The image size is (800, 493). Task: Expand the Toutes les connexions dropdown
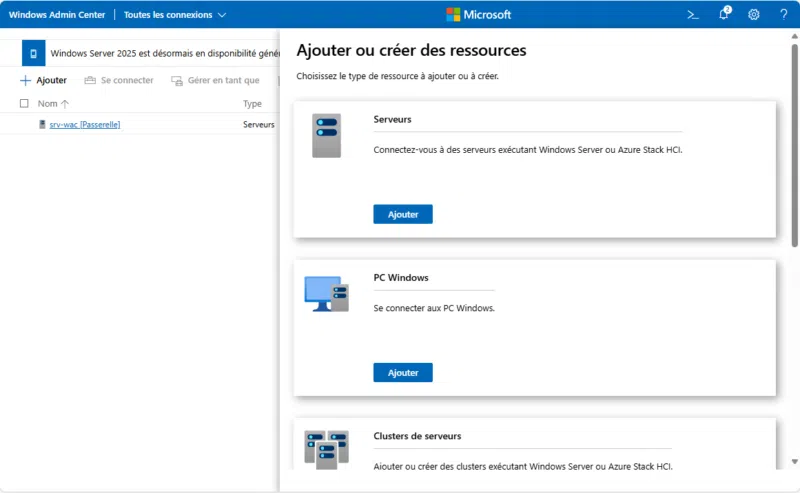(x=175, y=15)
